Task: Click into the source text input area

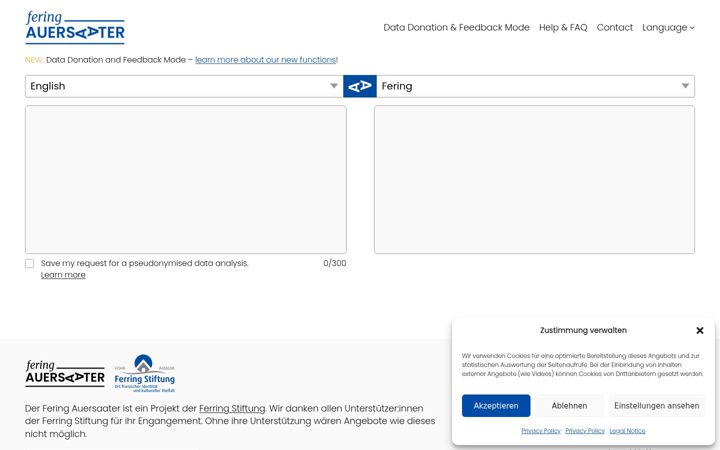Action: 186,180
